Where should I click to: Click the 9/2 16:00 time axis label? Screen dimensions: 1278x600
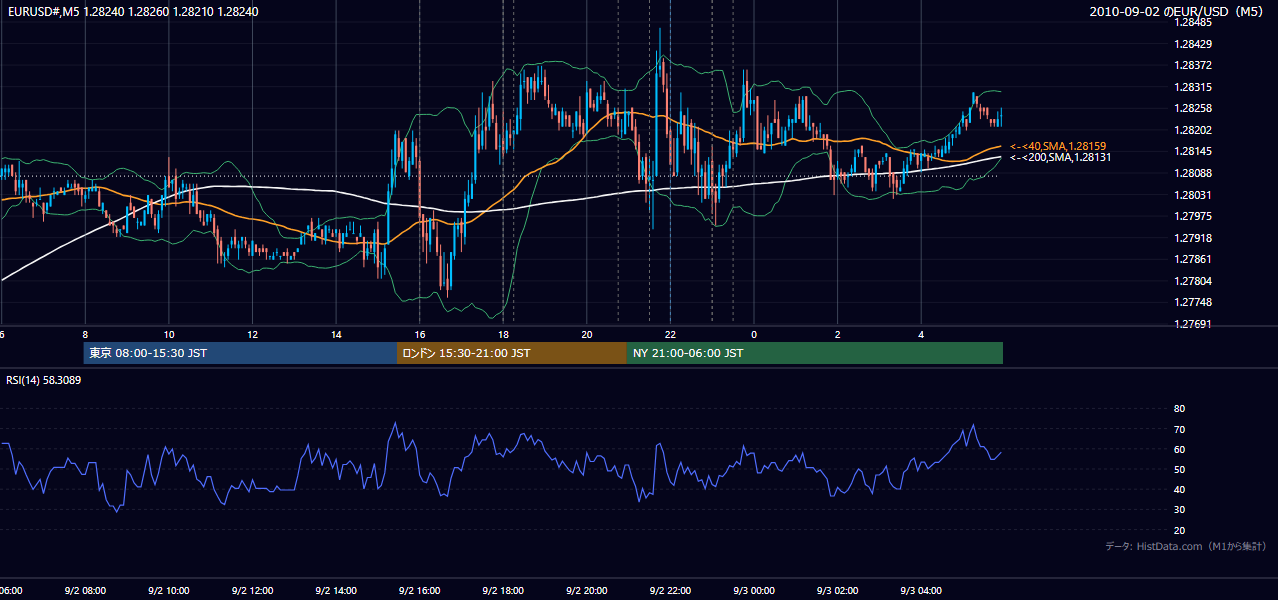click(x=419, y=591)
